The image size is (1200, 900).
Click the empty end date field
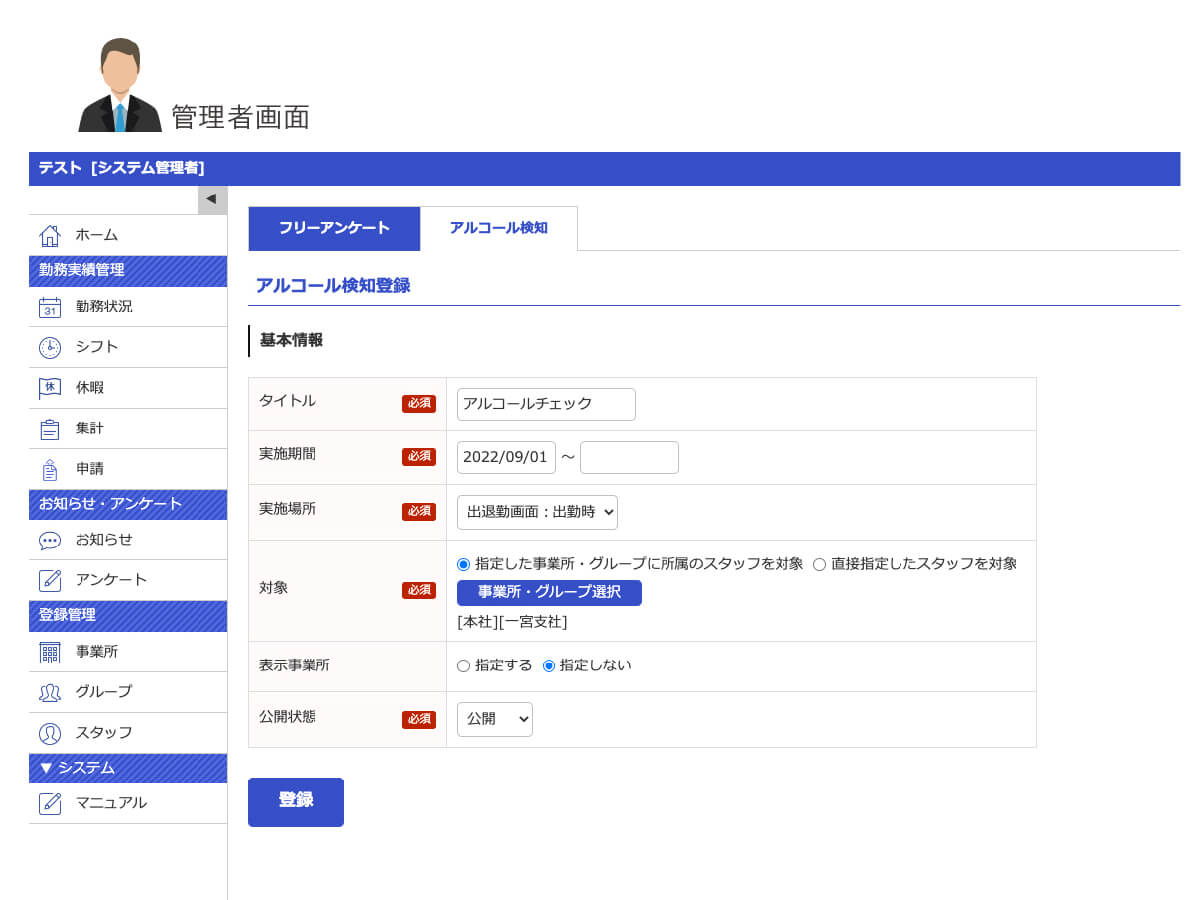tap(629, 457)
